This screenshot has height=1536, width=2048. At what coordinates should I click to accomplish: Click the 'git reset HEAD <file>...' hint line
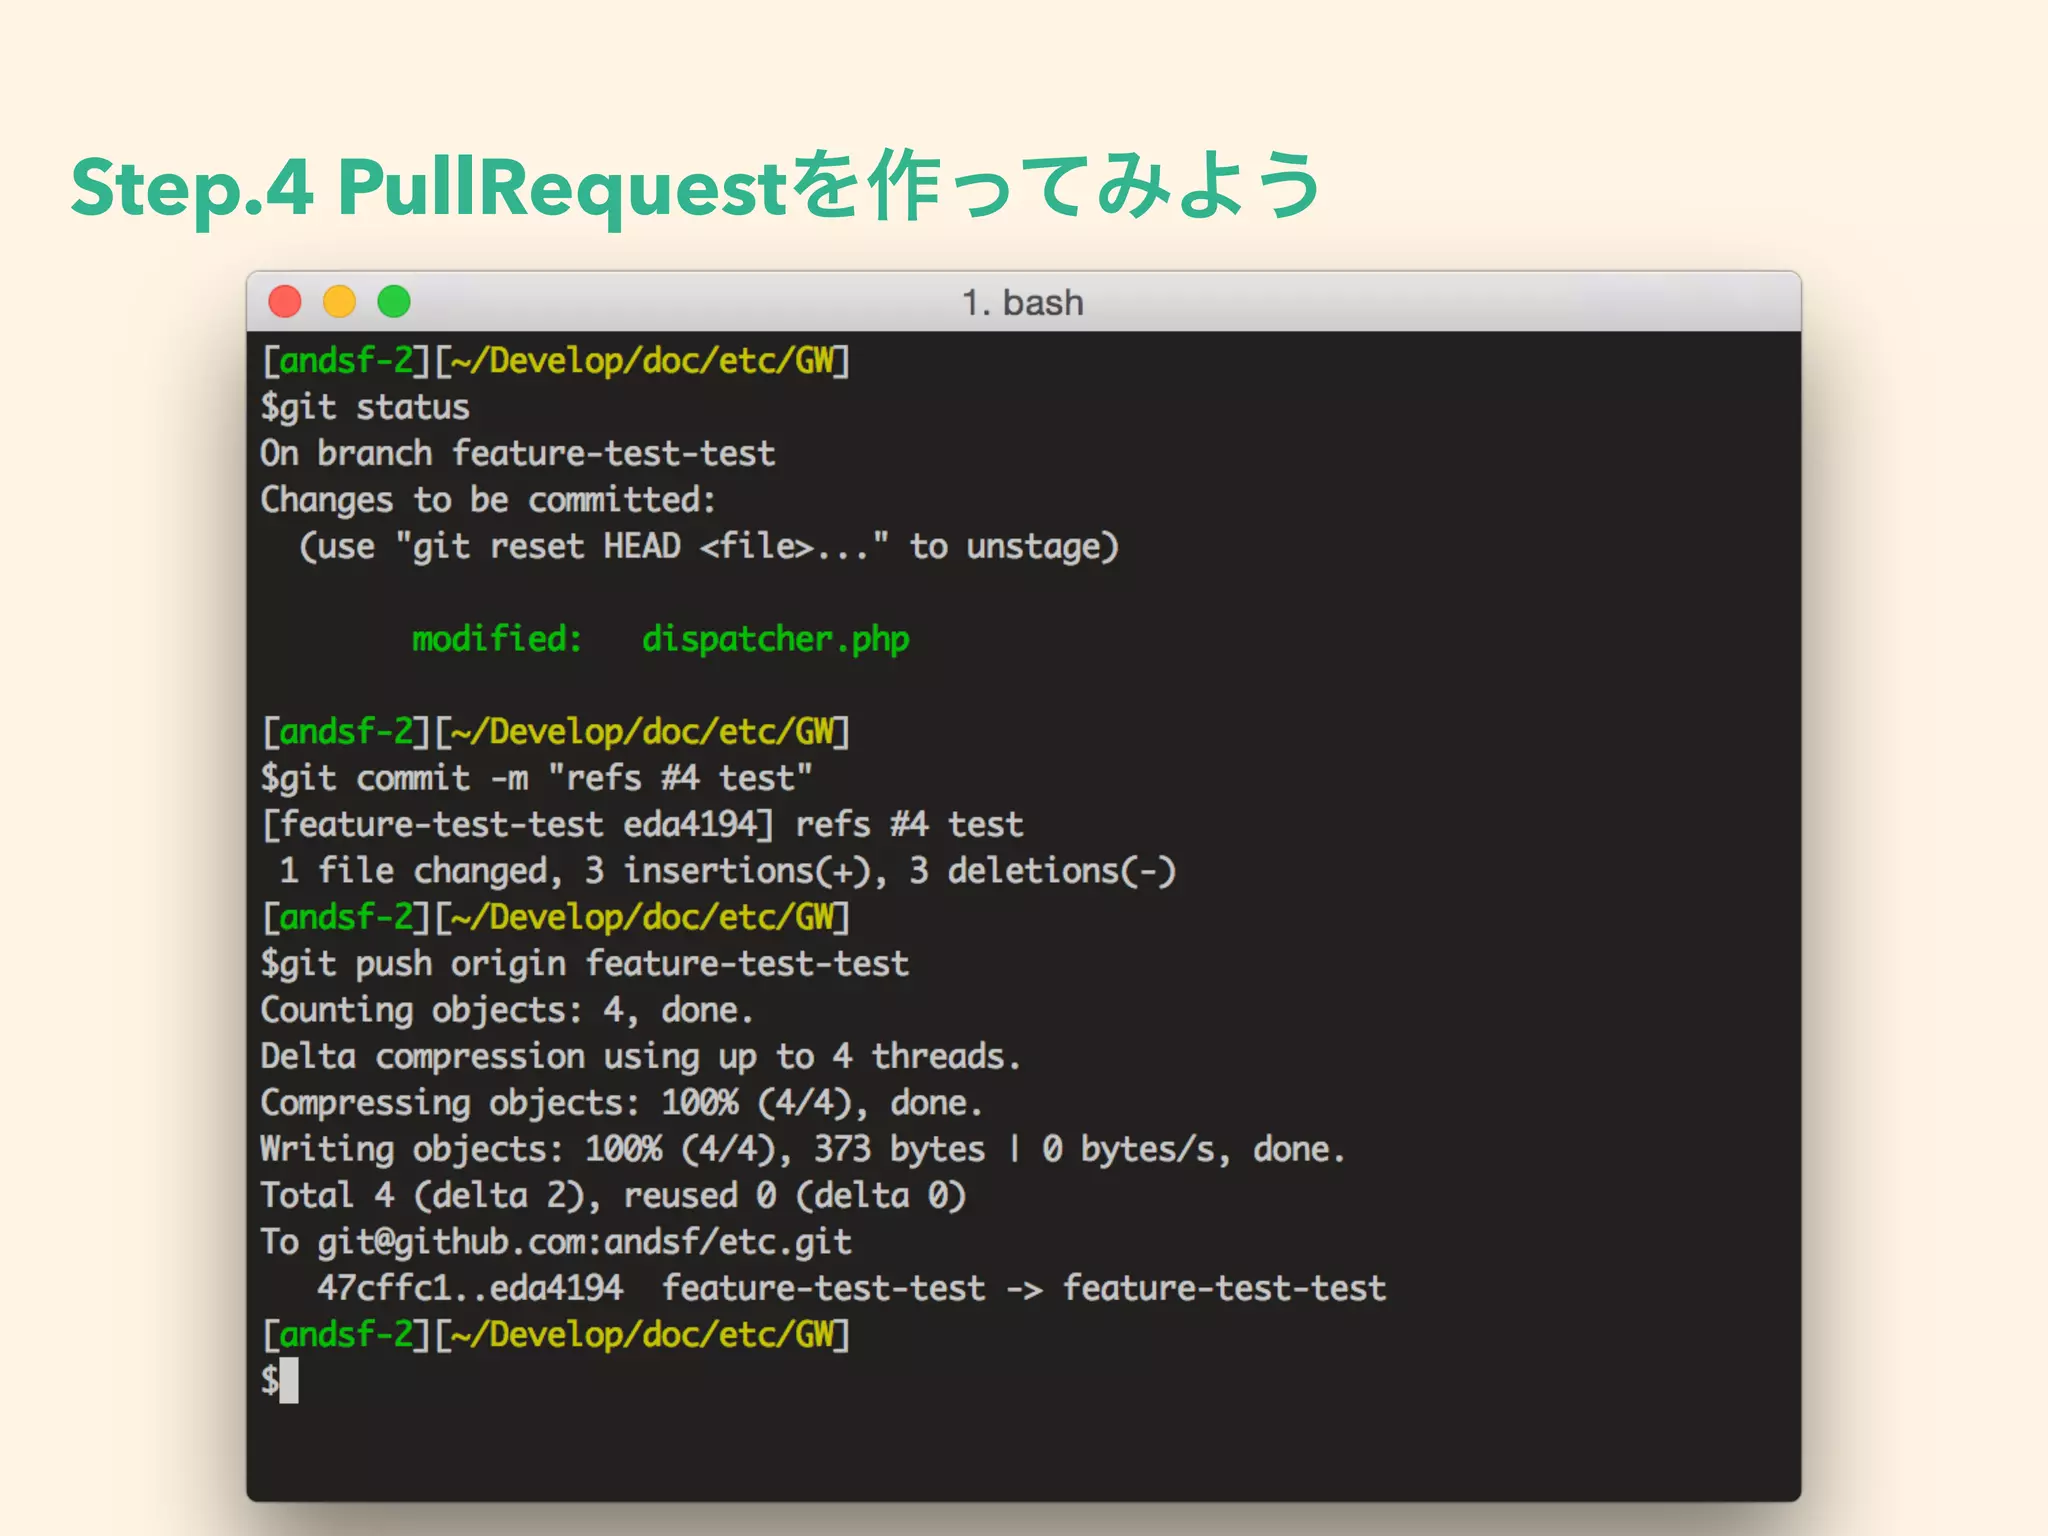[708, 547]
